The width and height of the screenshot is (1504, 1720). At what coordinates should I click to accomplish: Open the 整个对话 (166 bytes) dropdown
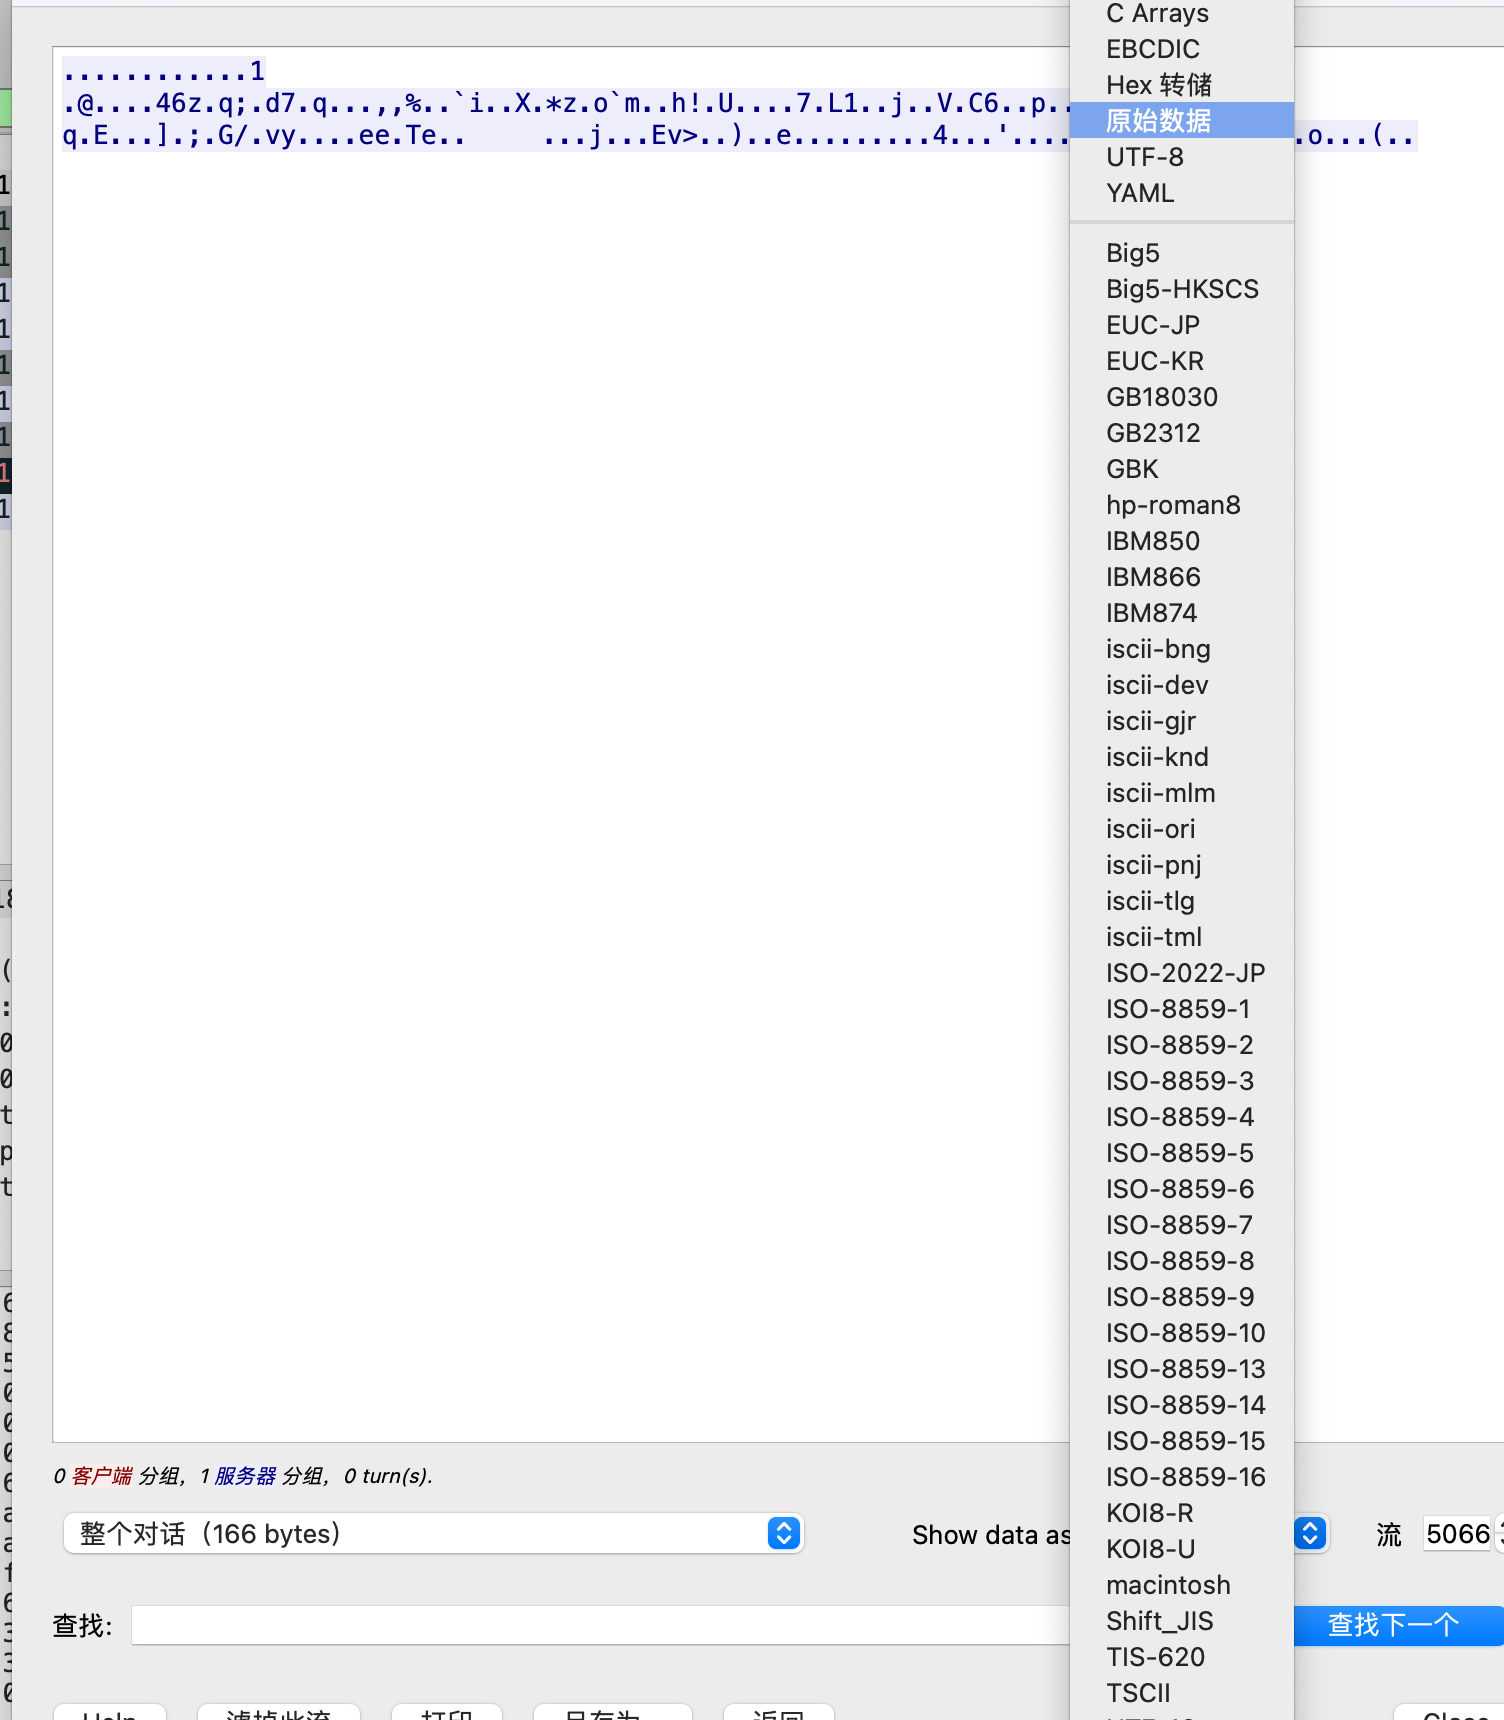pyautogui.click(x=433, y=1533)
